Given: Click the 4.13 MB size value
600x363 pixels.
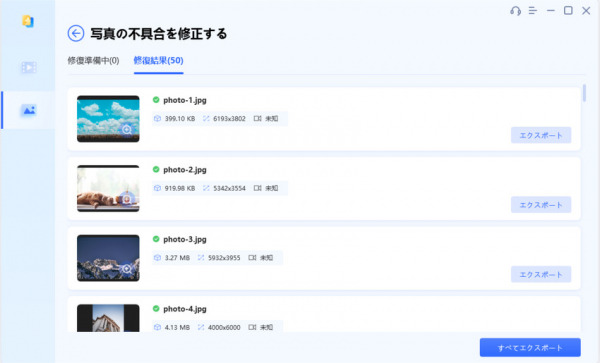Looking at the screenshot, I should [x=177, y=327].
